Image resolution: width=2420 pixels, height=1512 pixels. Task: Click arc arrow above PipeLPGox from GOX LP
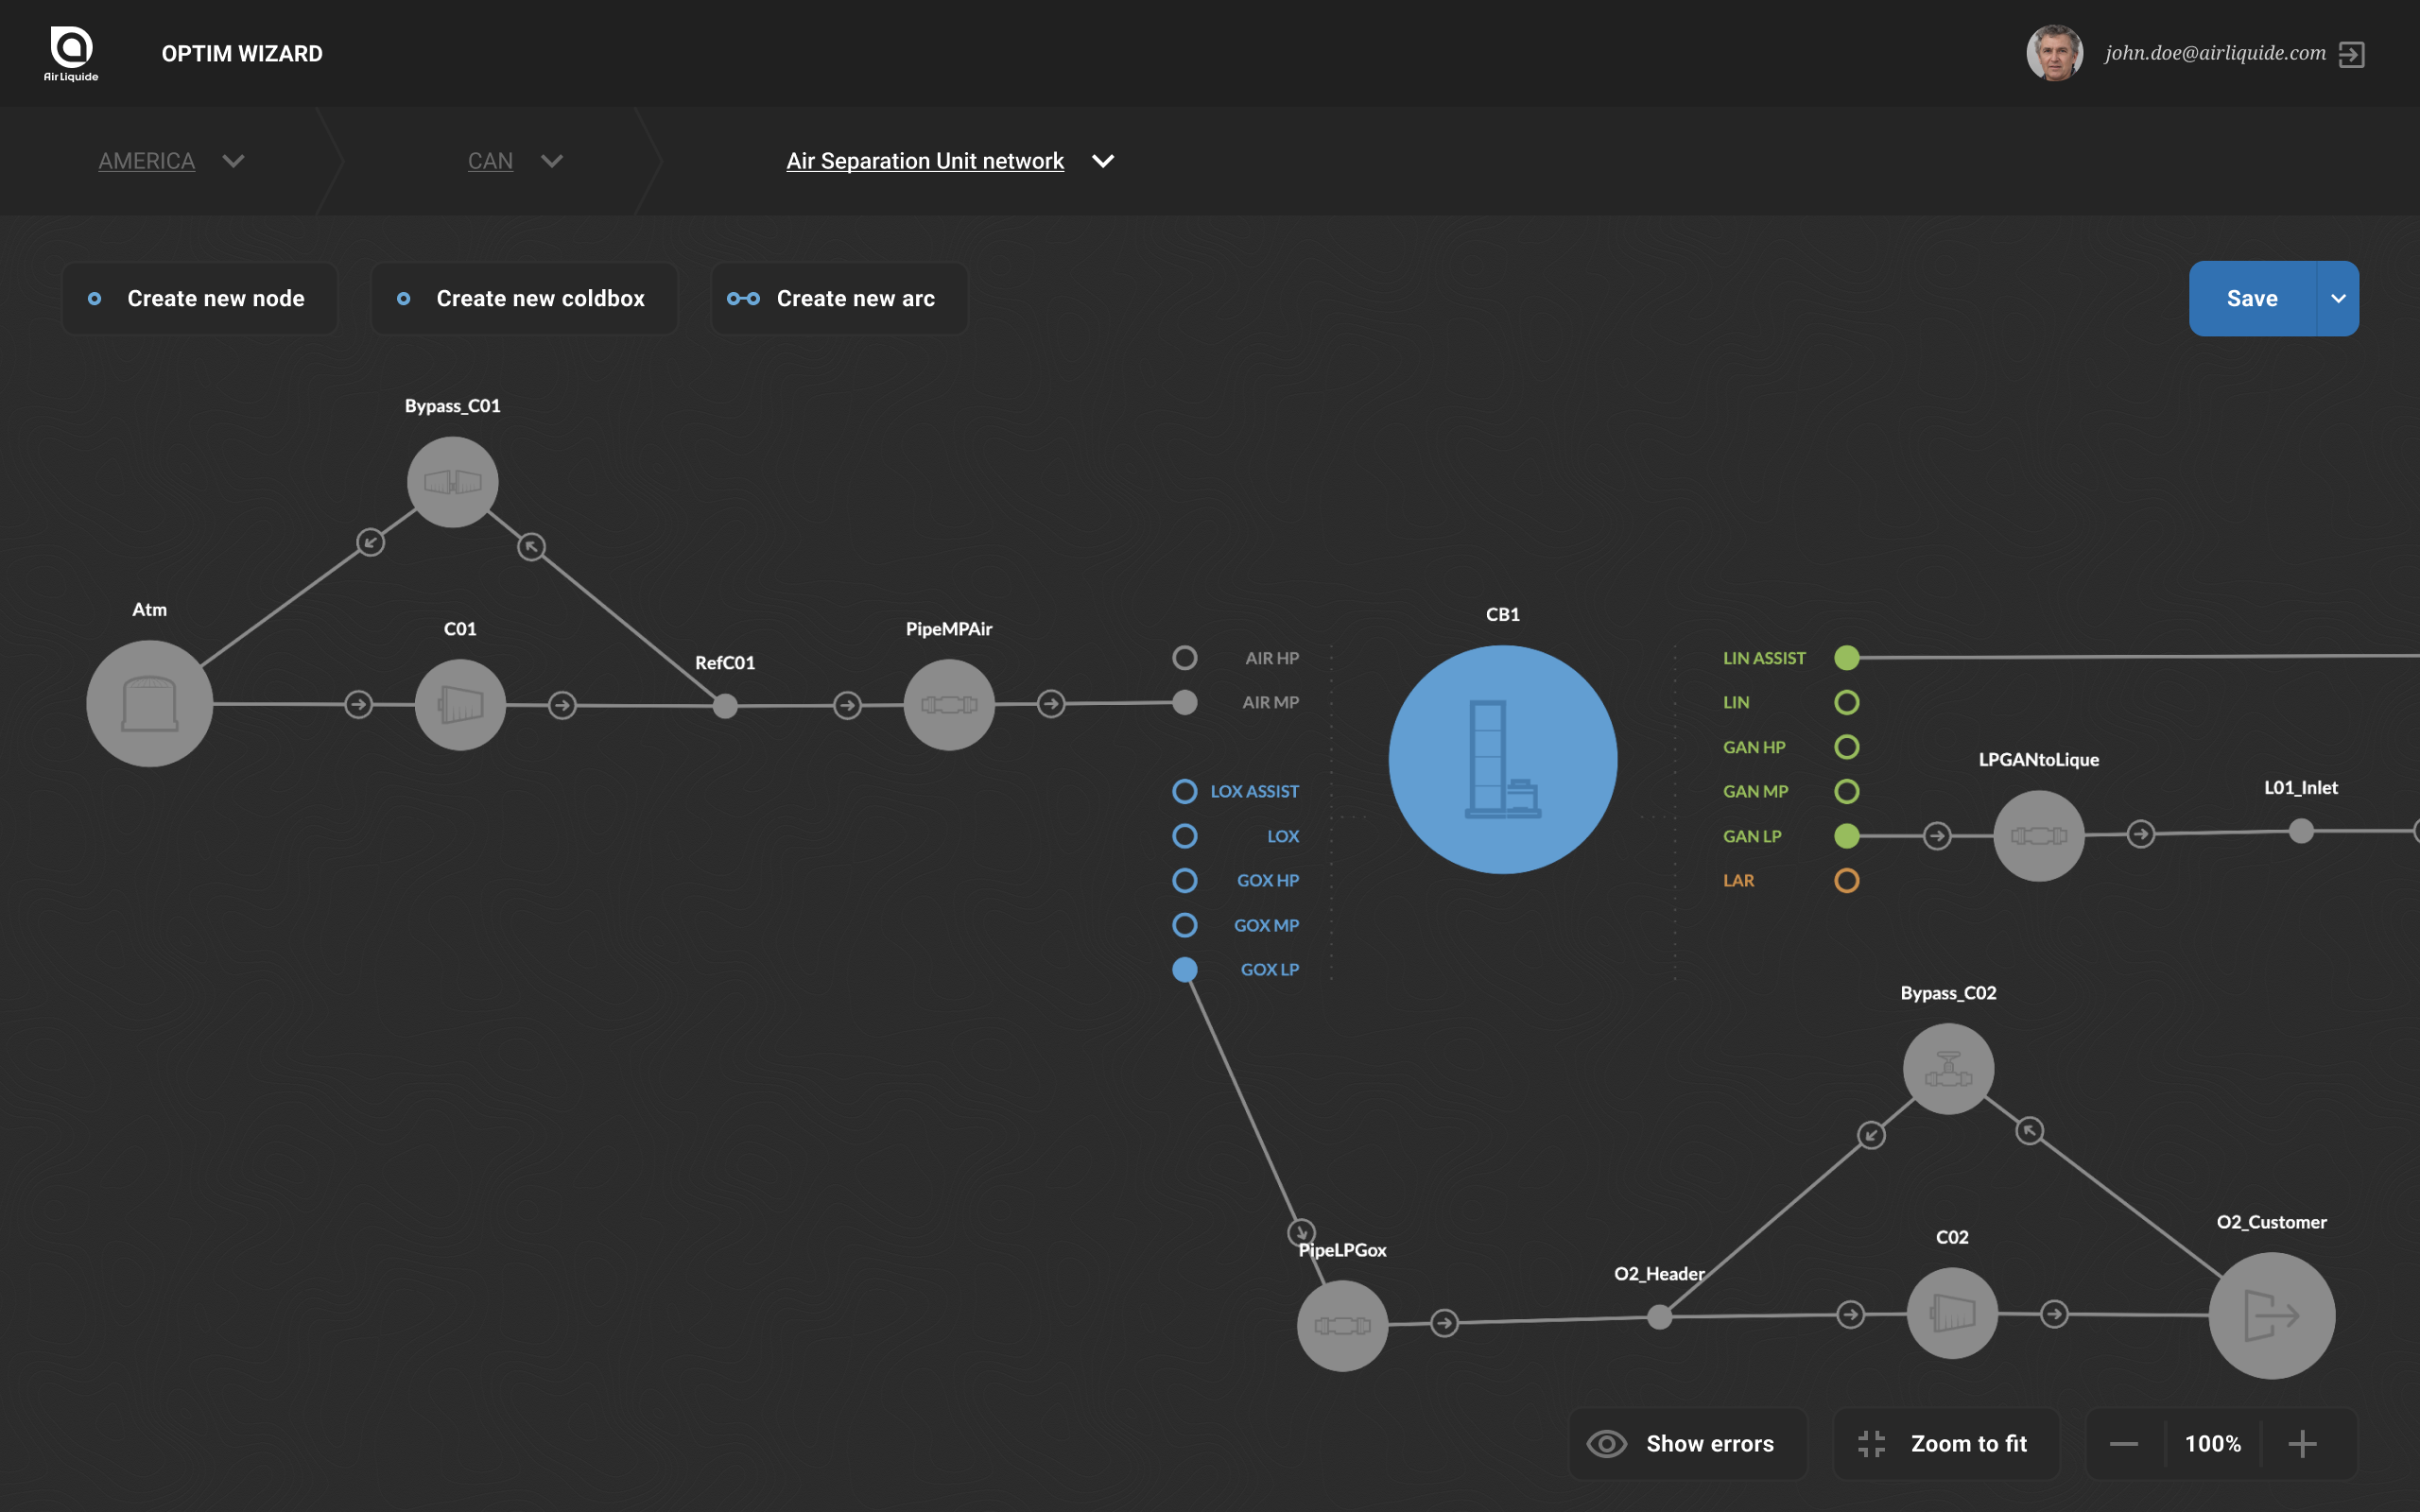(x=1301, y=1232)
